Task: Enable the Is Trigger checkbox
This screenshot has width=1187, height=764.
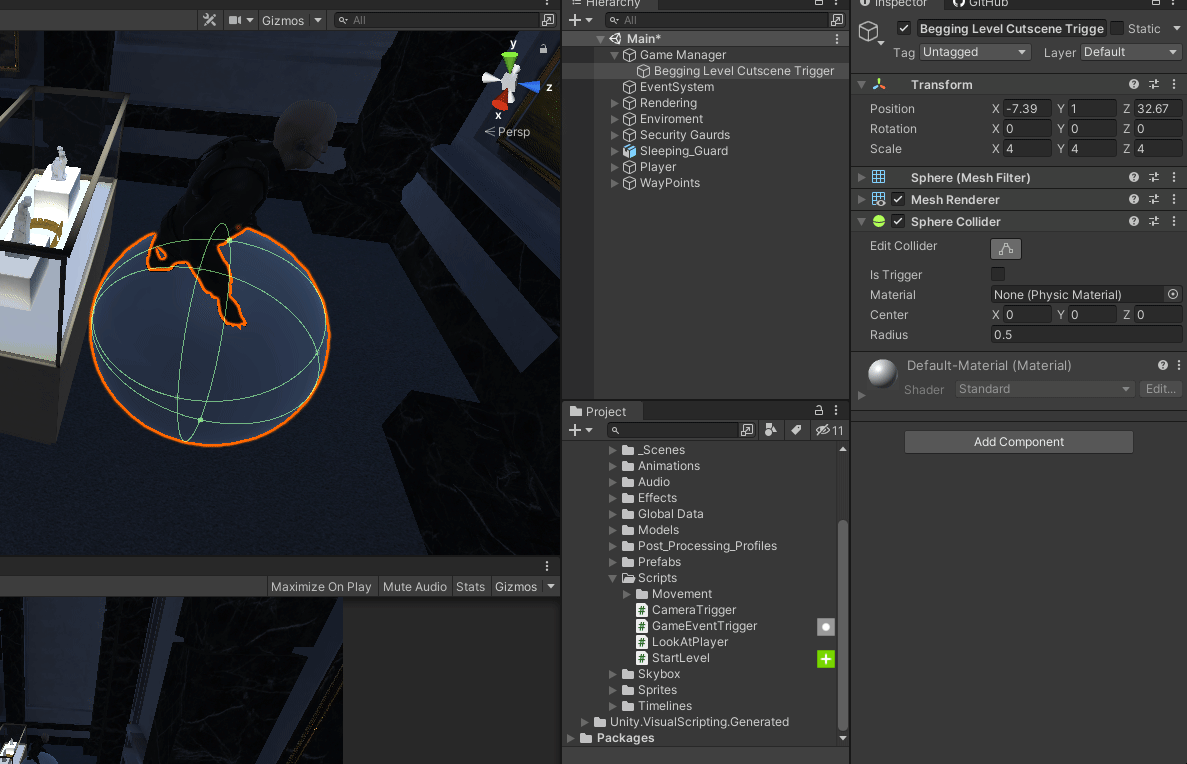Action: 996,274
